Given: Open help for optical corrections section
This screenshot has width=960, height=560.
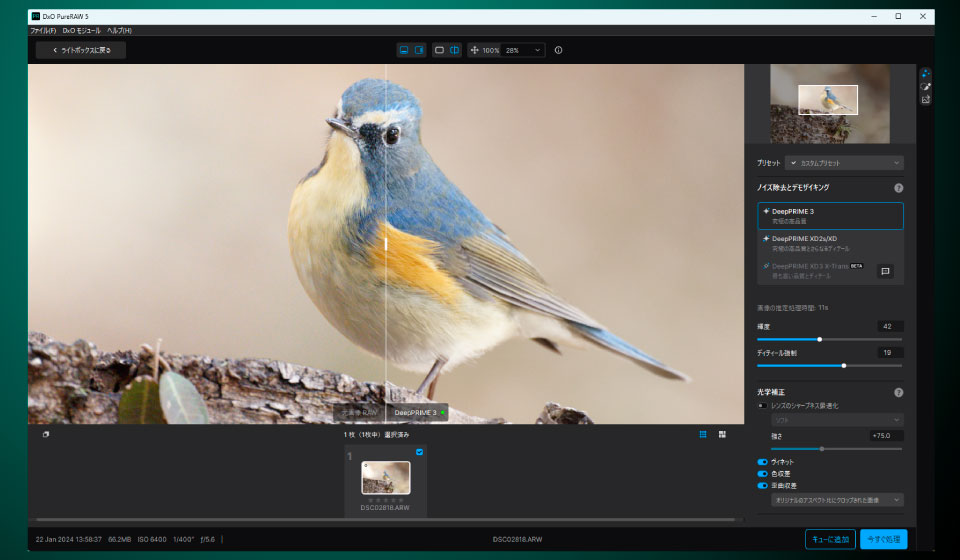Looking at the screenshot, I should pyautogui.click(x=898, y=393).
